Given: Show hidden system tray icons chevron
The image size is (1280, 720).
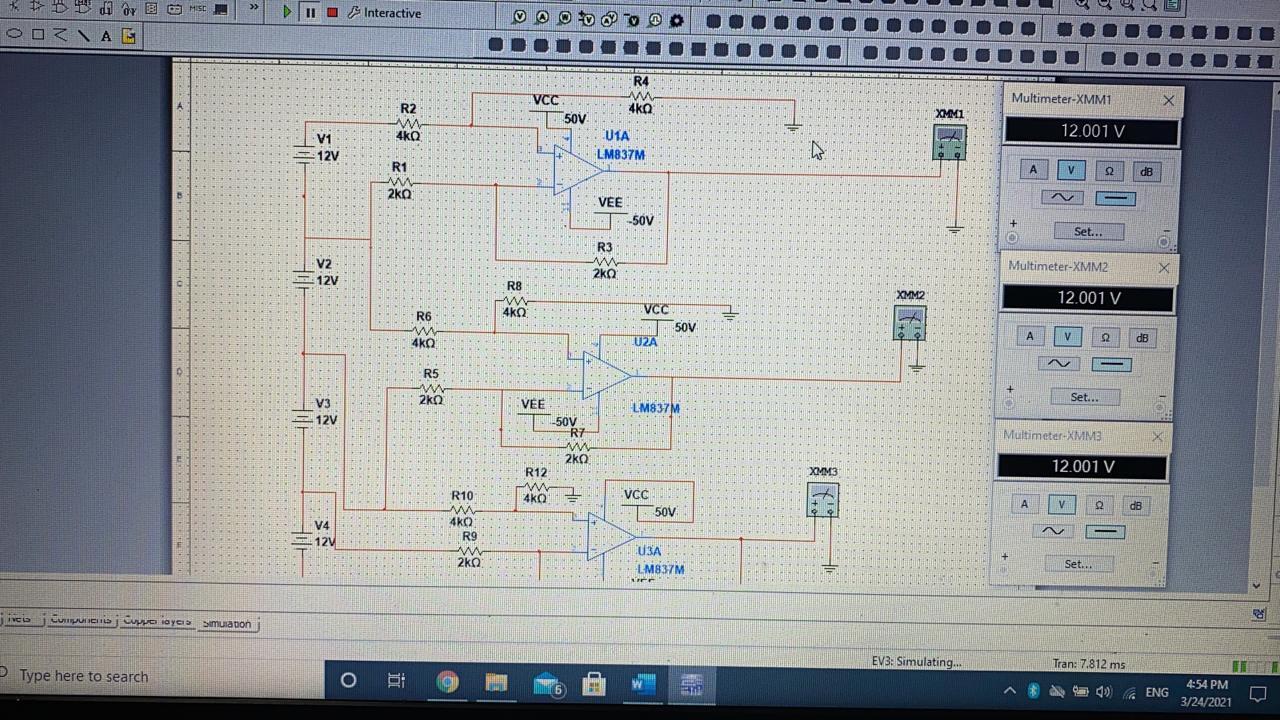Looking at the screenshot, I should 1009,691.
